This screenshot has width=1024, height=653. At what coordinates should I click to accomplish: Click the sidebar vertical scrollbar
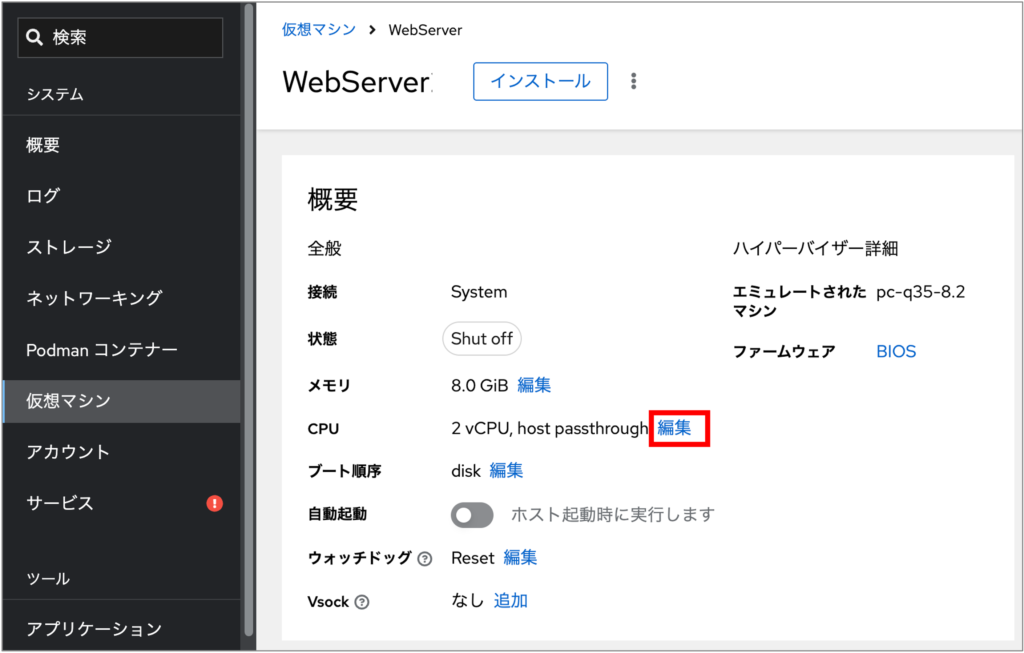[x=248, y=320]
